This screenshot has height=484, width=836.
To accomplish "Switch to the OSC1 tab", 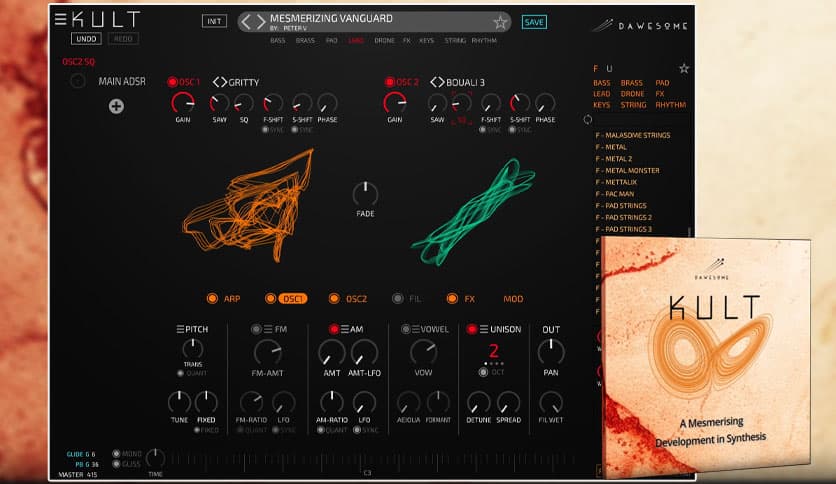I will pyautogui.click(x=292, y=299).
